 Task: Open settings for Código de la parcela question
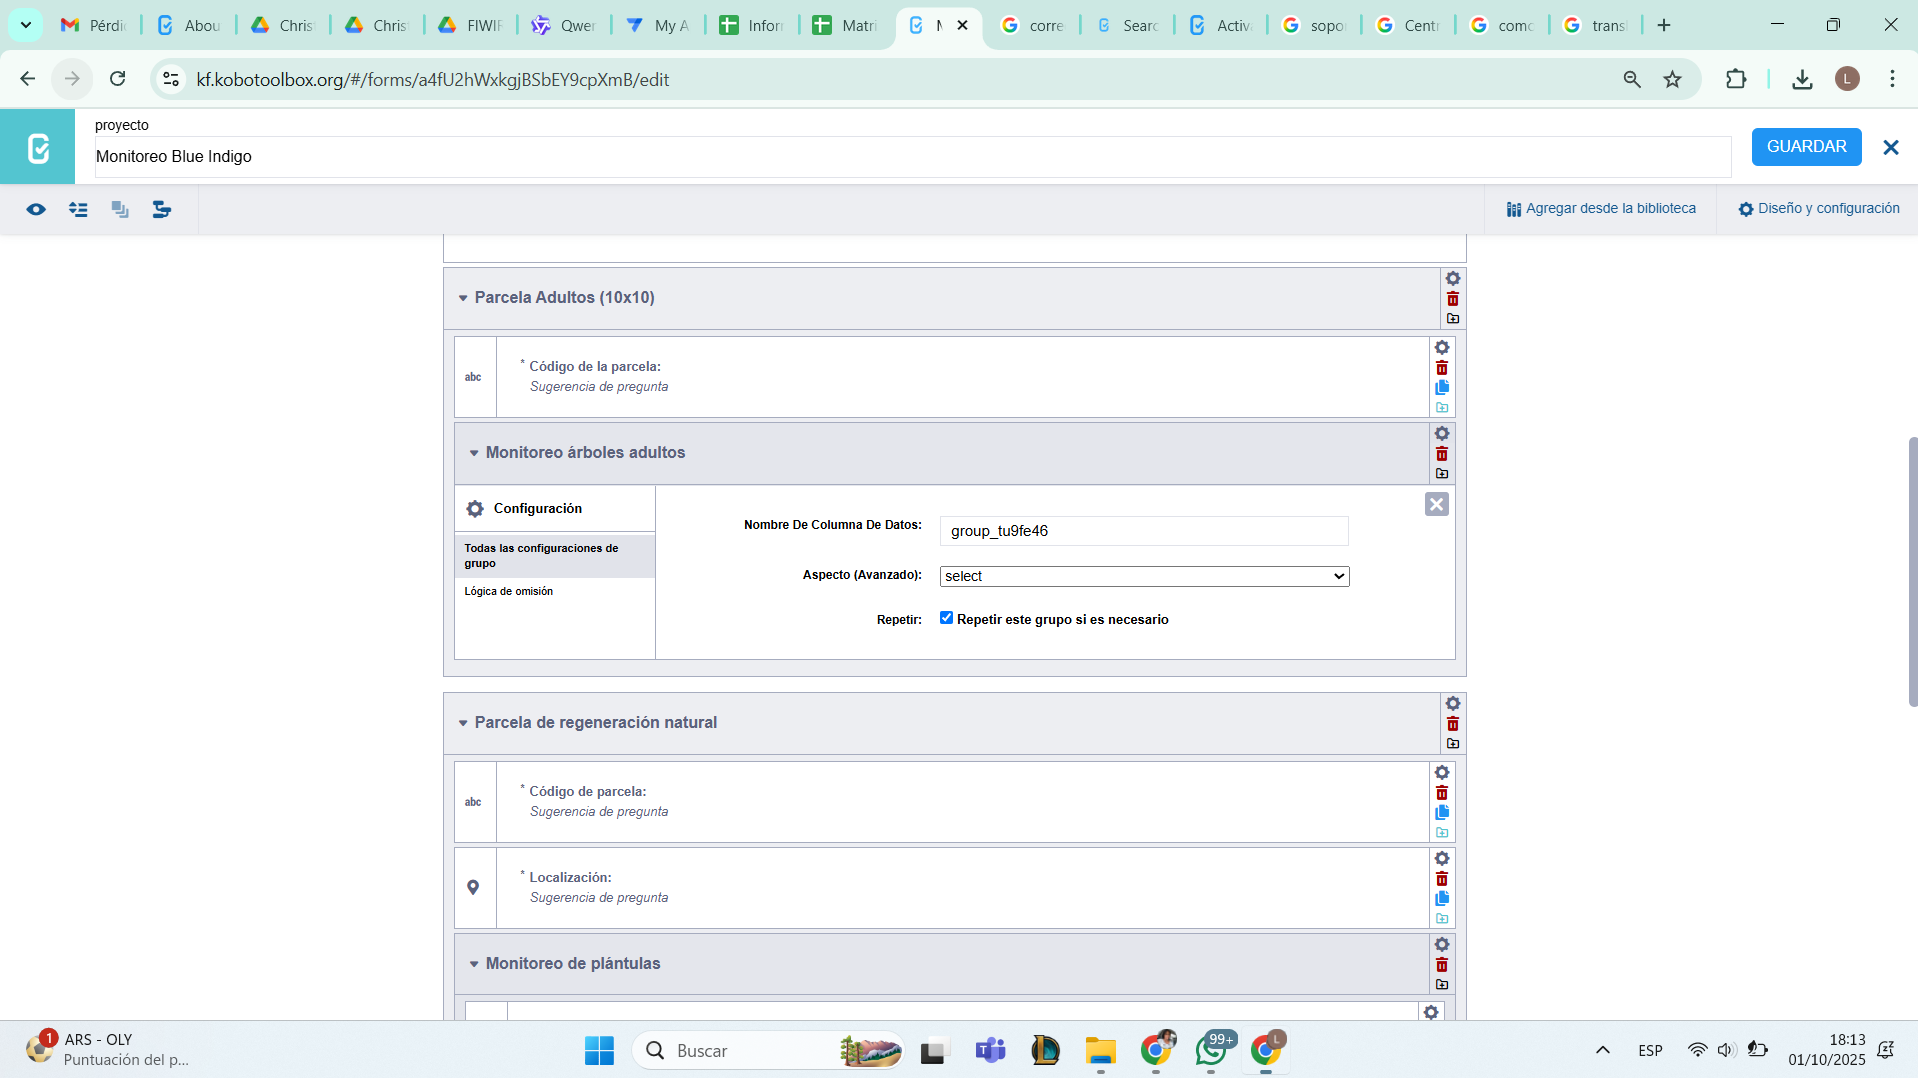(1441, 348)
